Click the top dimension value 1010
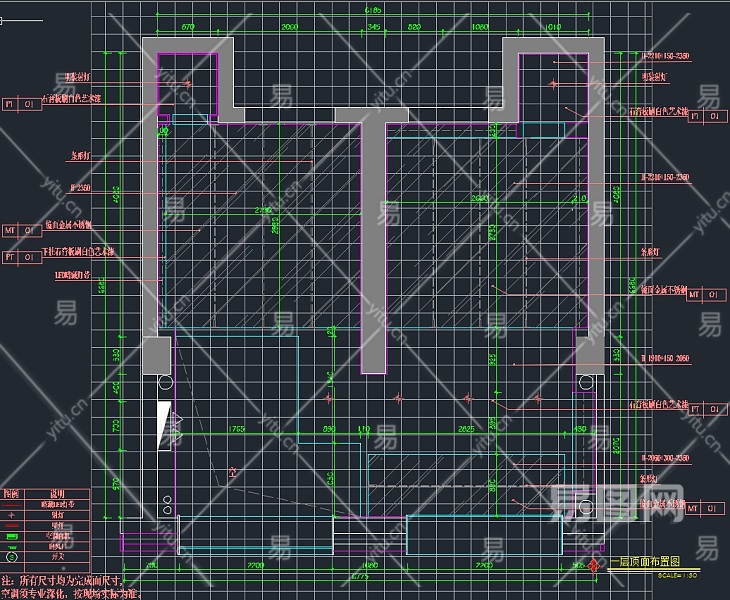730x600 pixels. pyautogui.click(x=553, y=27)
